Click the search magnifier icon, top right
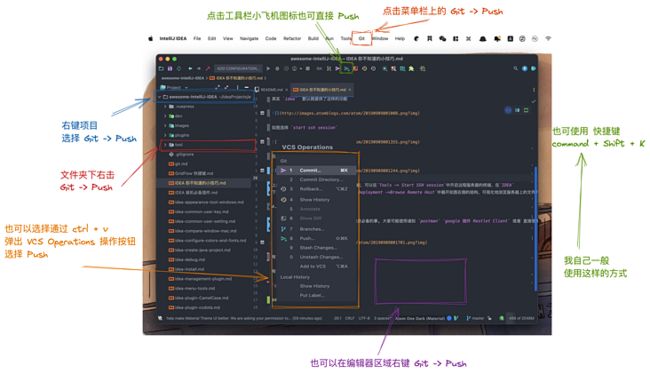Image resolution: width=650 pixels, height=374 pixels. (x=516, y=68)
